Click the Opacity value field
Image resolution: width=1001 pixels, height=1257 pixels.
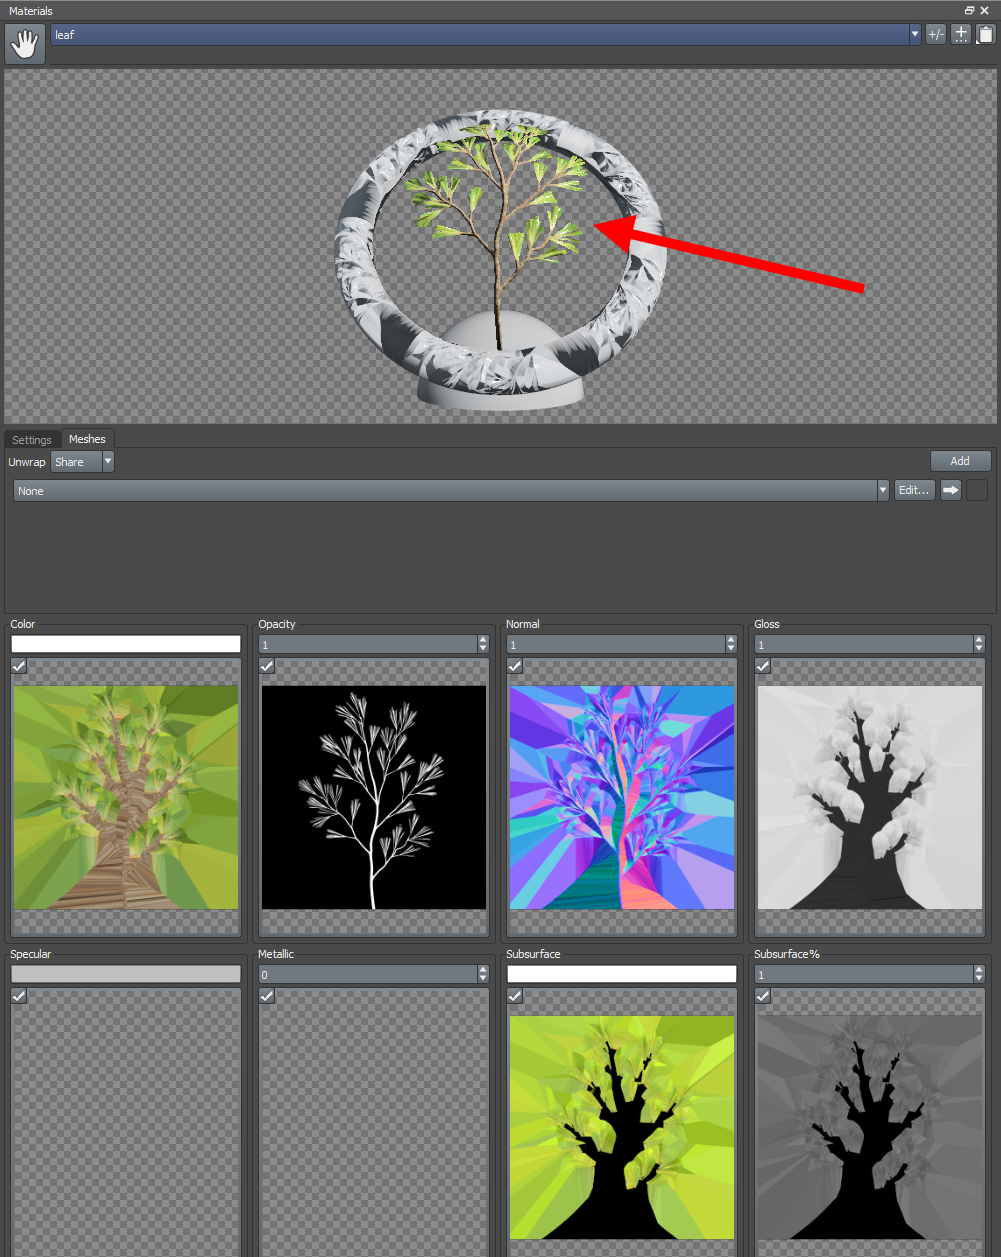367,645
